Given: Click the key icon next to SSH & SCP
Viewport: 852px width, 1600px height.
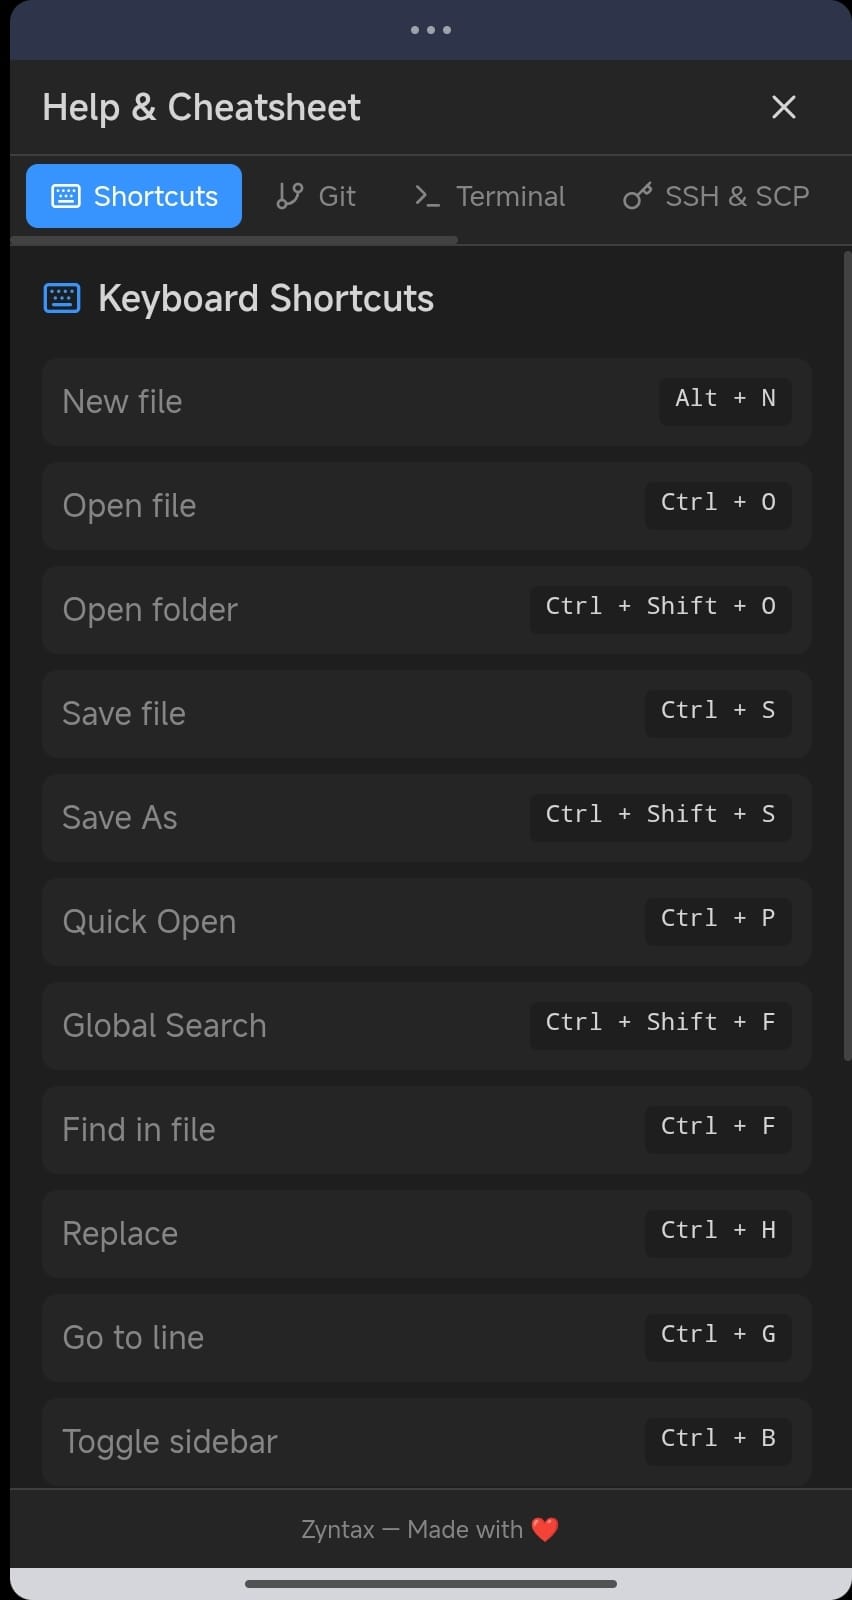Looking at the screenshot, I should pyautogui.click(x=637, y=196).
